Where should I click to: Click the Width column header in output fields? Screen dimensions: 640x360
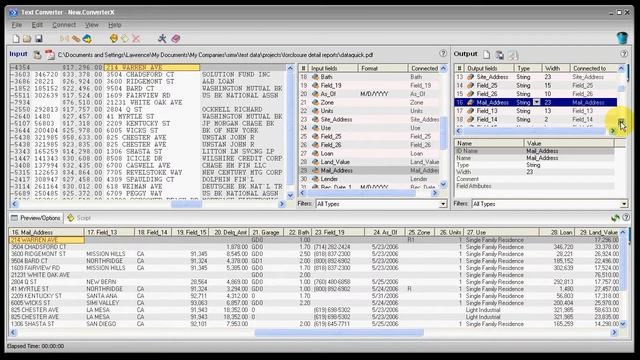click(x=556, y=68)
